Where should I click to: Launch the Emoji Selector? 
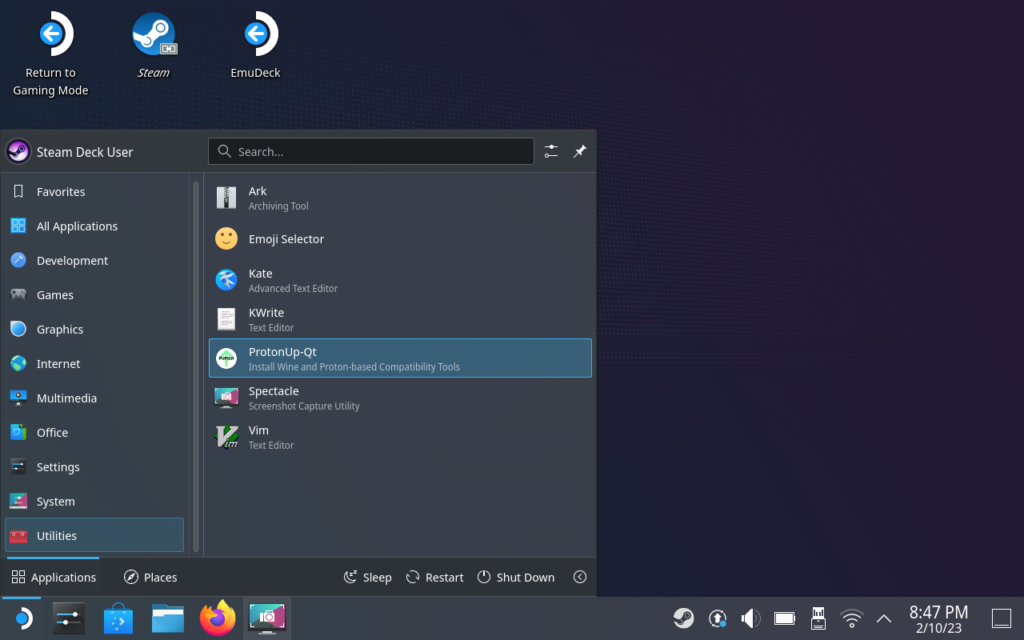[x=400, y=239]
